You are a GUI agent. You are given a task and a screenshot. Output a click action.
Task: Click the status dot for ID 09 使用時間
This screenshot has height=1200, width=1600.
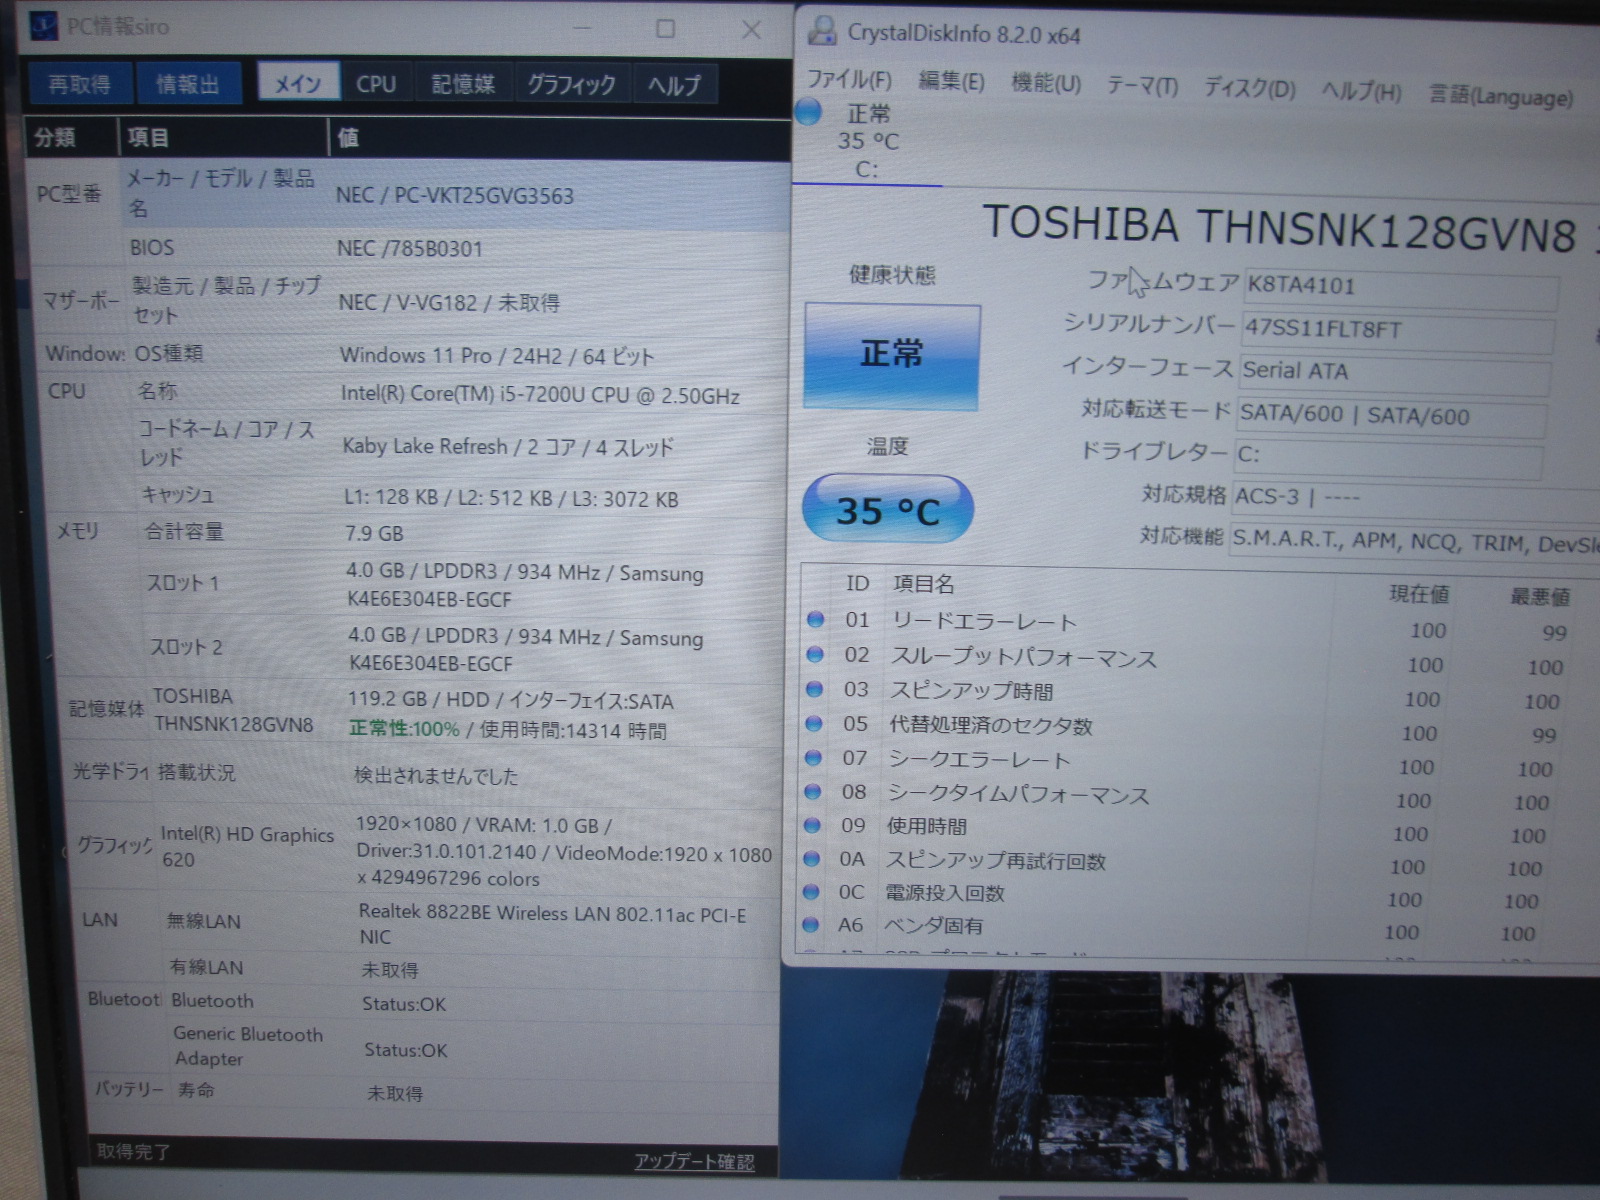click(812, 826)
